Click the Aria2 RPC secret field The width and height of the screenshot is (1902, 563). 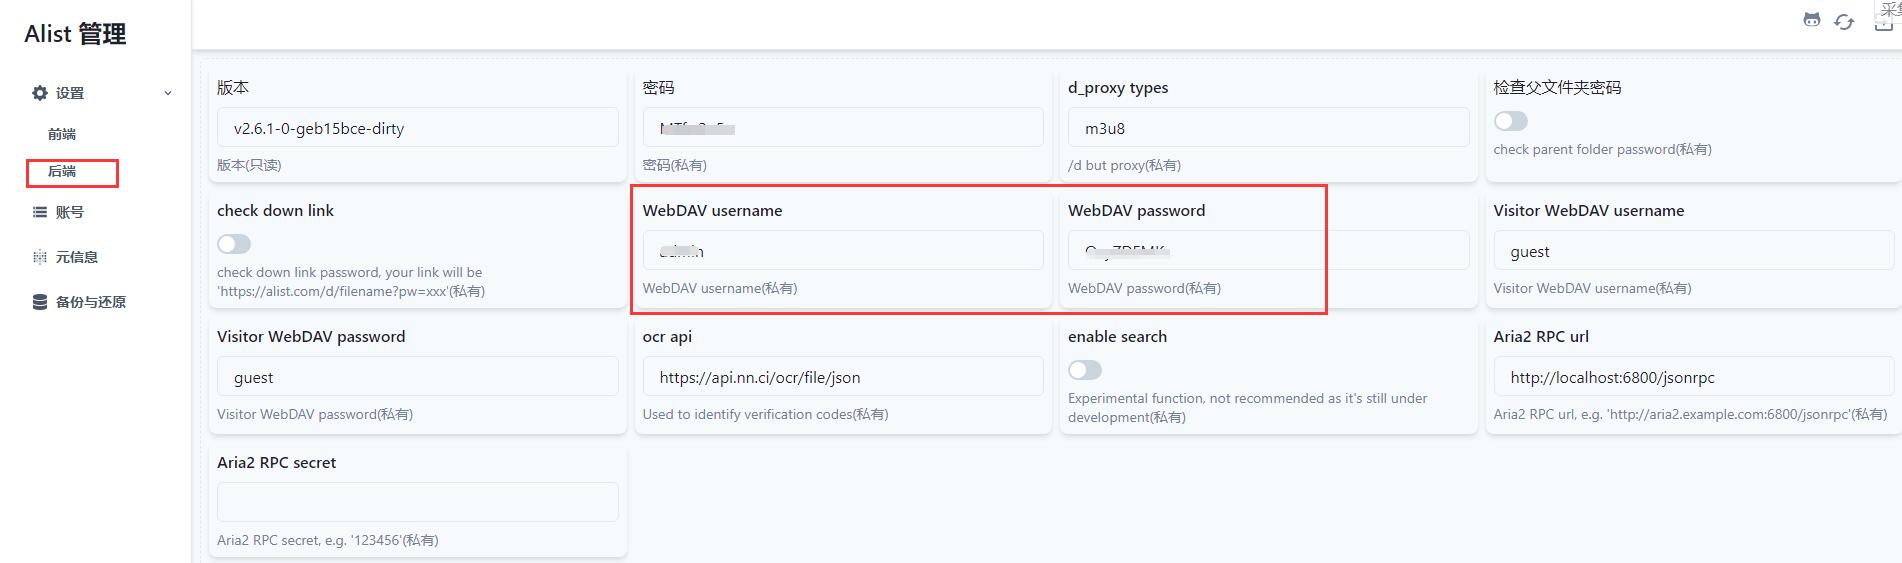(417, 502)
